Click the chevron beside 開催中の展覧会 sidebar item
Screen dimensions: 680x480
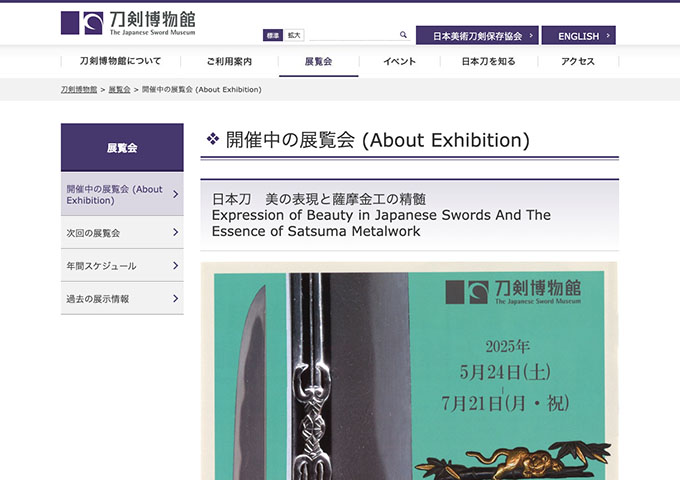click(x=176, y=194)
